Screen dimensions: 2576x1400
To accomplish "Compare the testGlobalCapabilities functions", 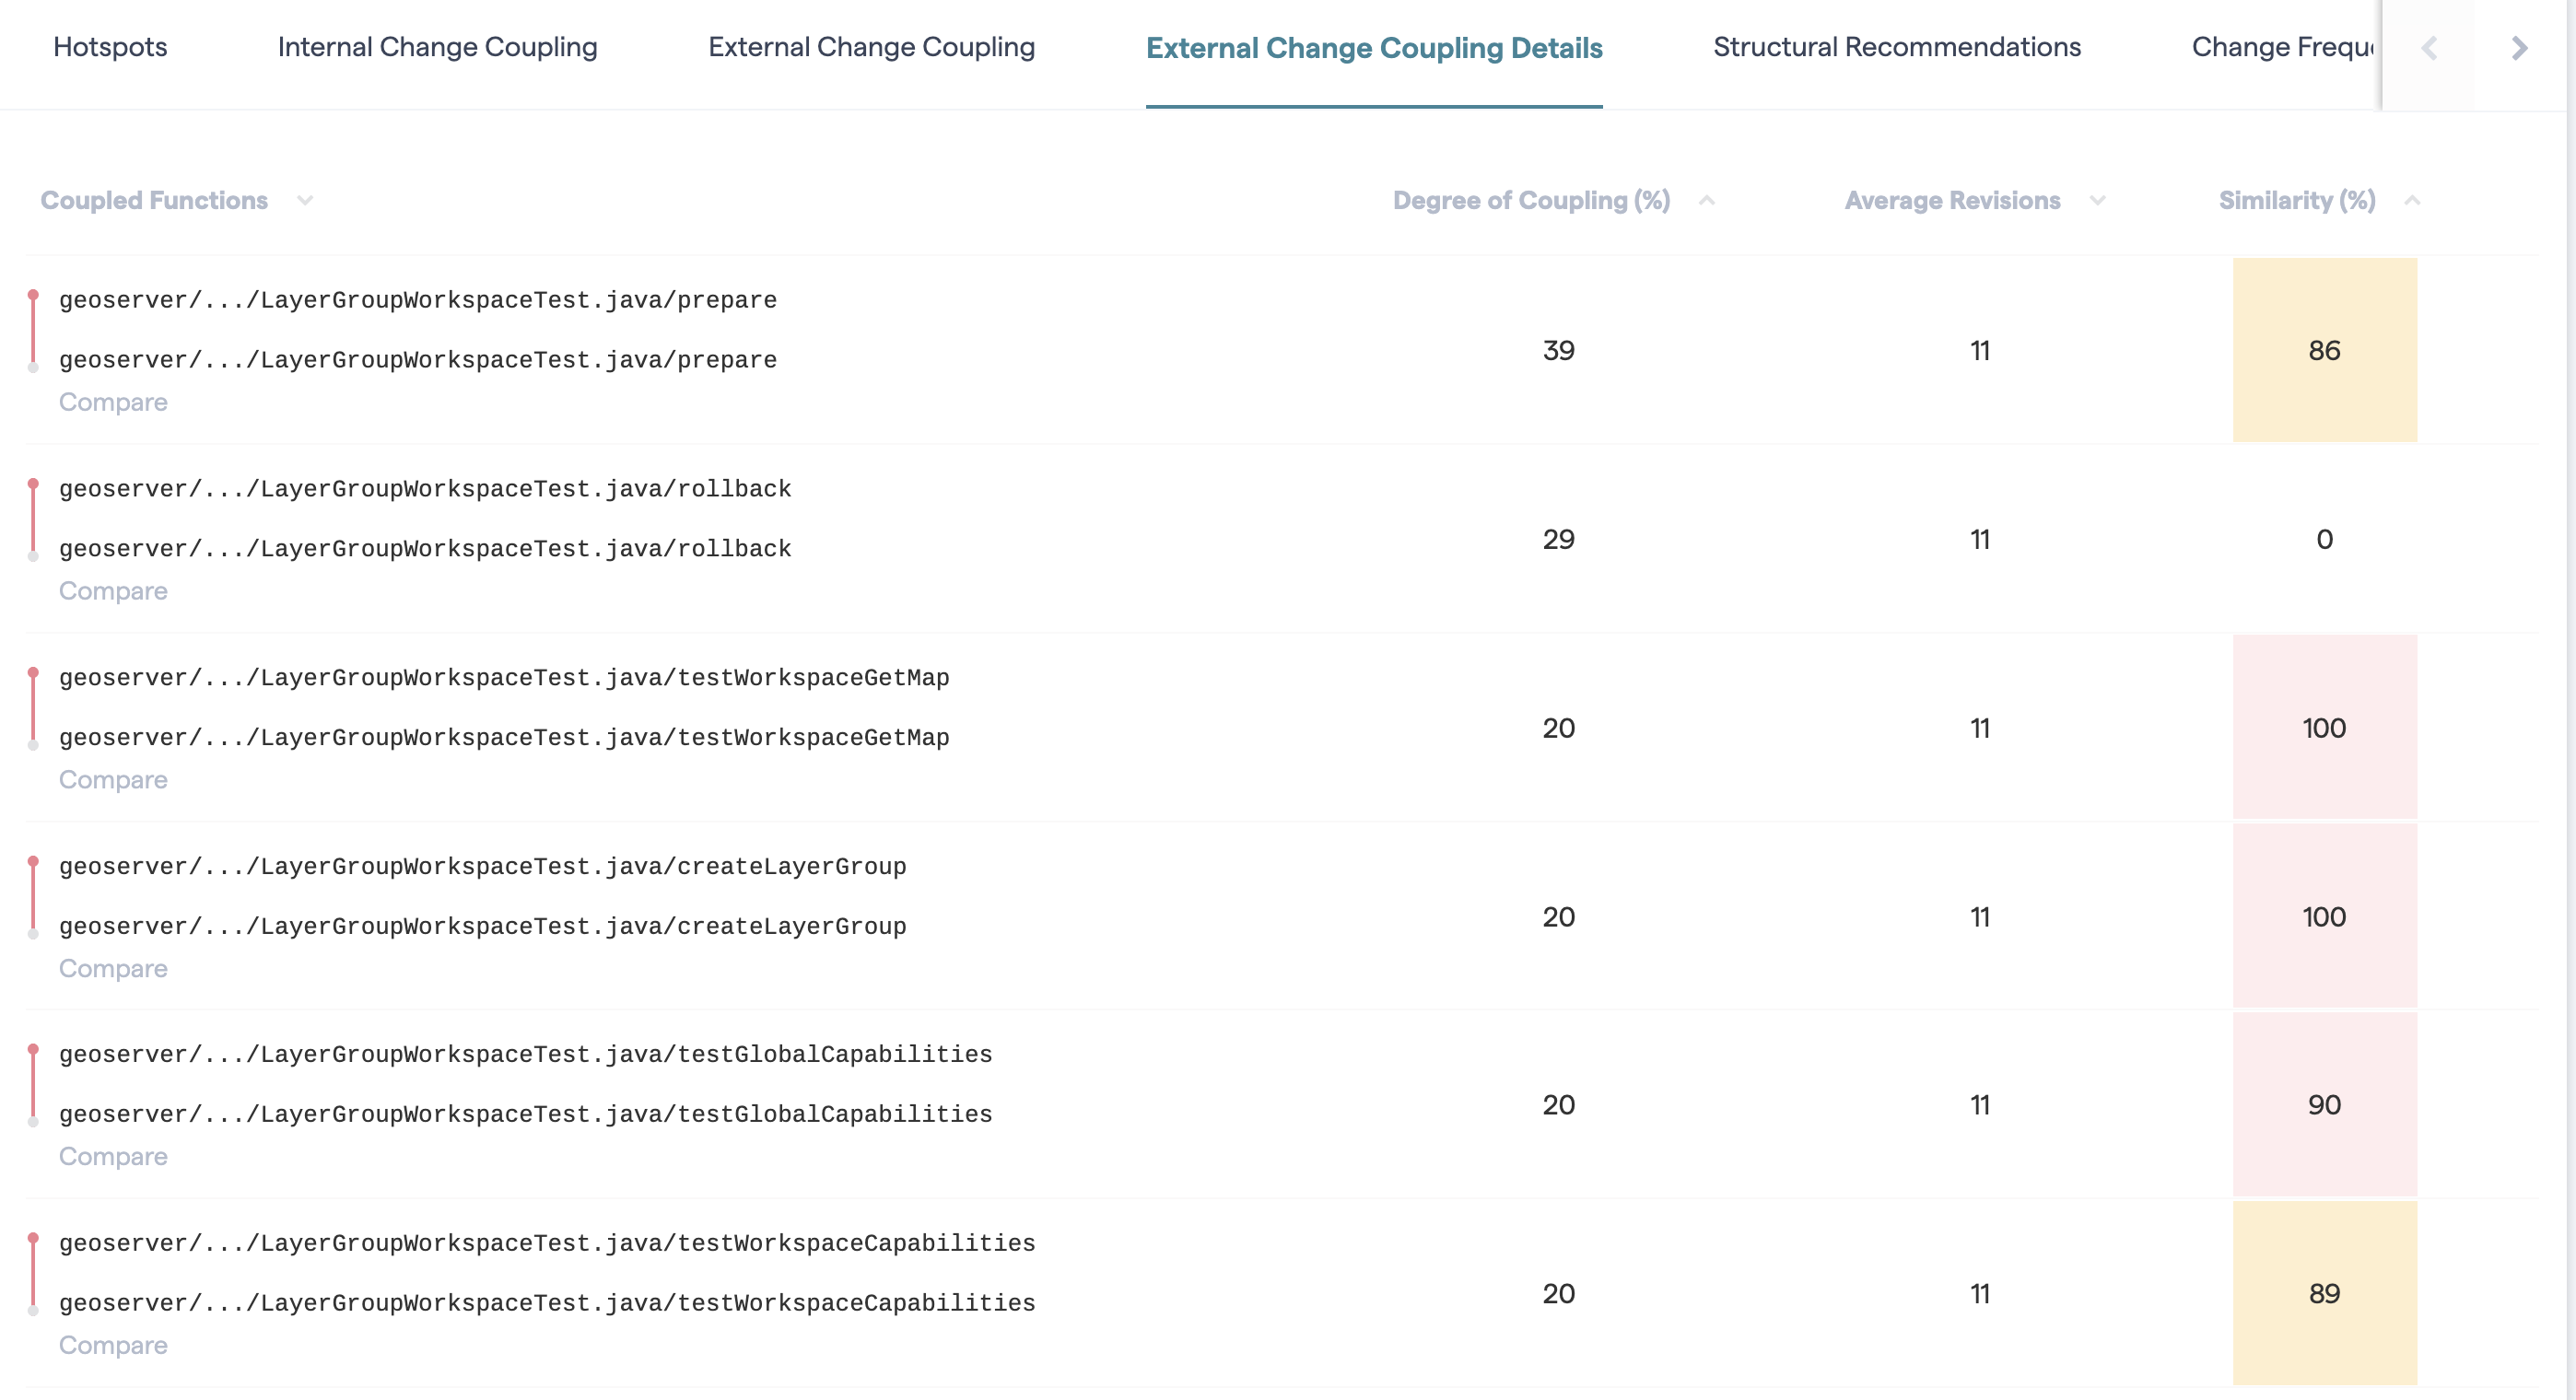I will pos(113,1157).
